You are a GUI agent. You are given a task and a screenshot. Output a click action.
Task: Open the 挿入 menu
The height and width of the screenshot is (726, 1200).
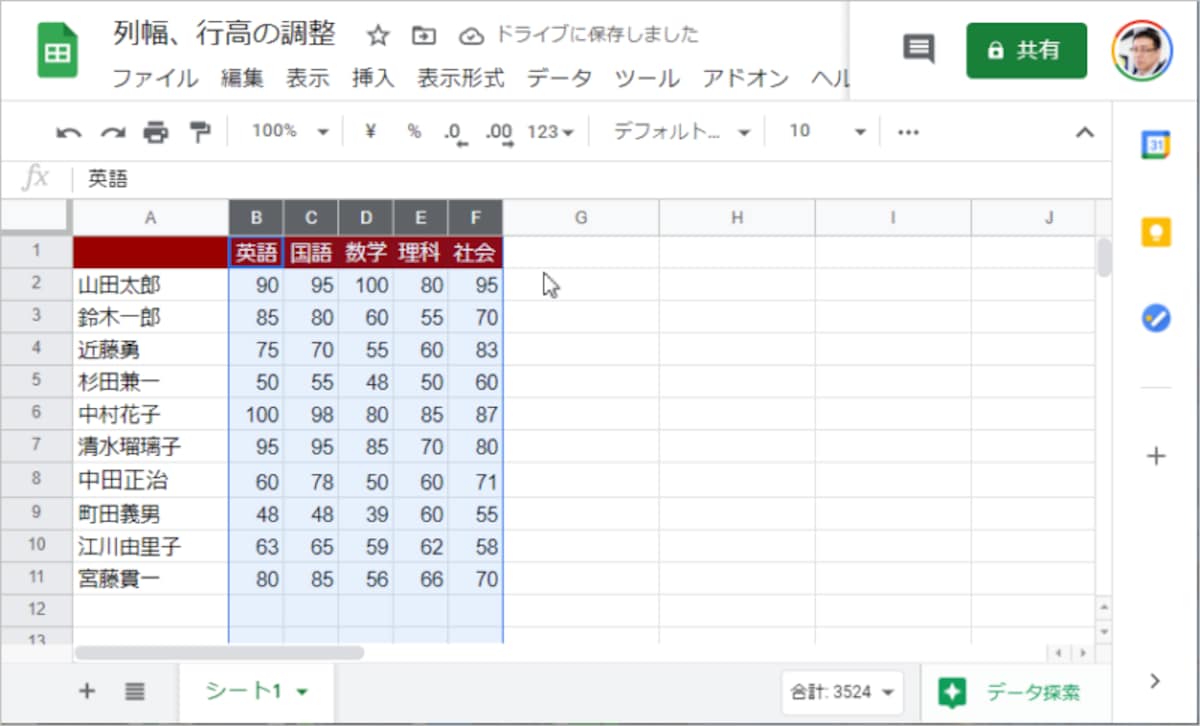point(373,78)
